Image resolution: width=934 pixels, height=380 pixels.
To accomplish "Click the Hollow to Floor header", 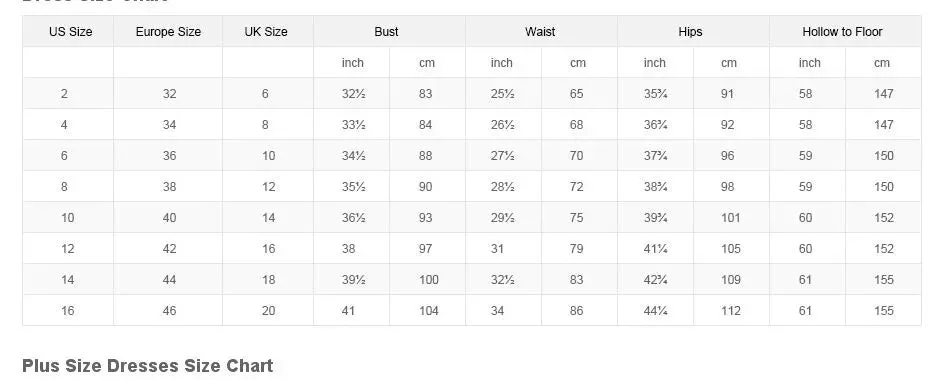I will (x=842, y=32).
